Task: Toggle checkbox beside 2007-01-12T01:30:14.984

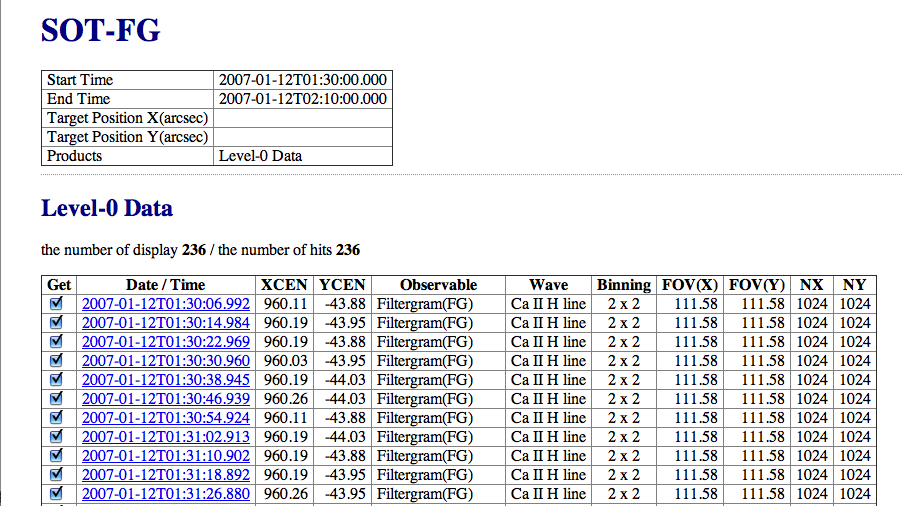Action: click(57, 322)
